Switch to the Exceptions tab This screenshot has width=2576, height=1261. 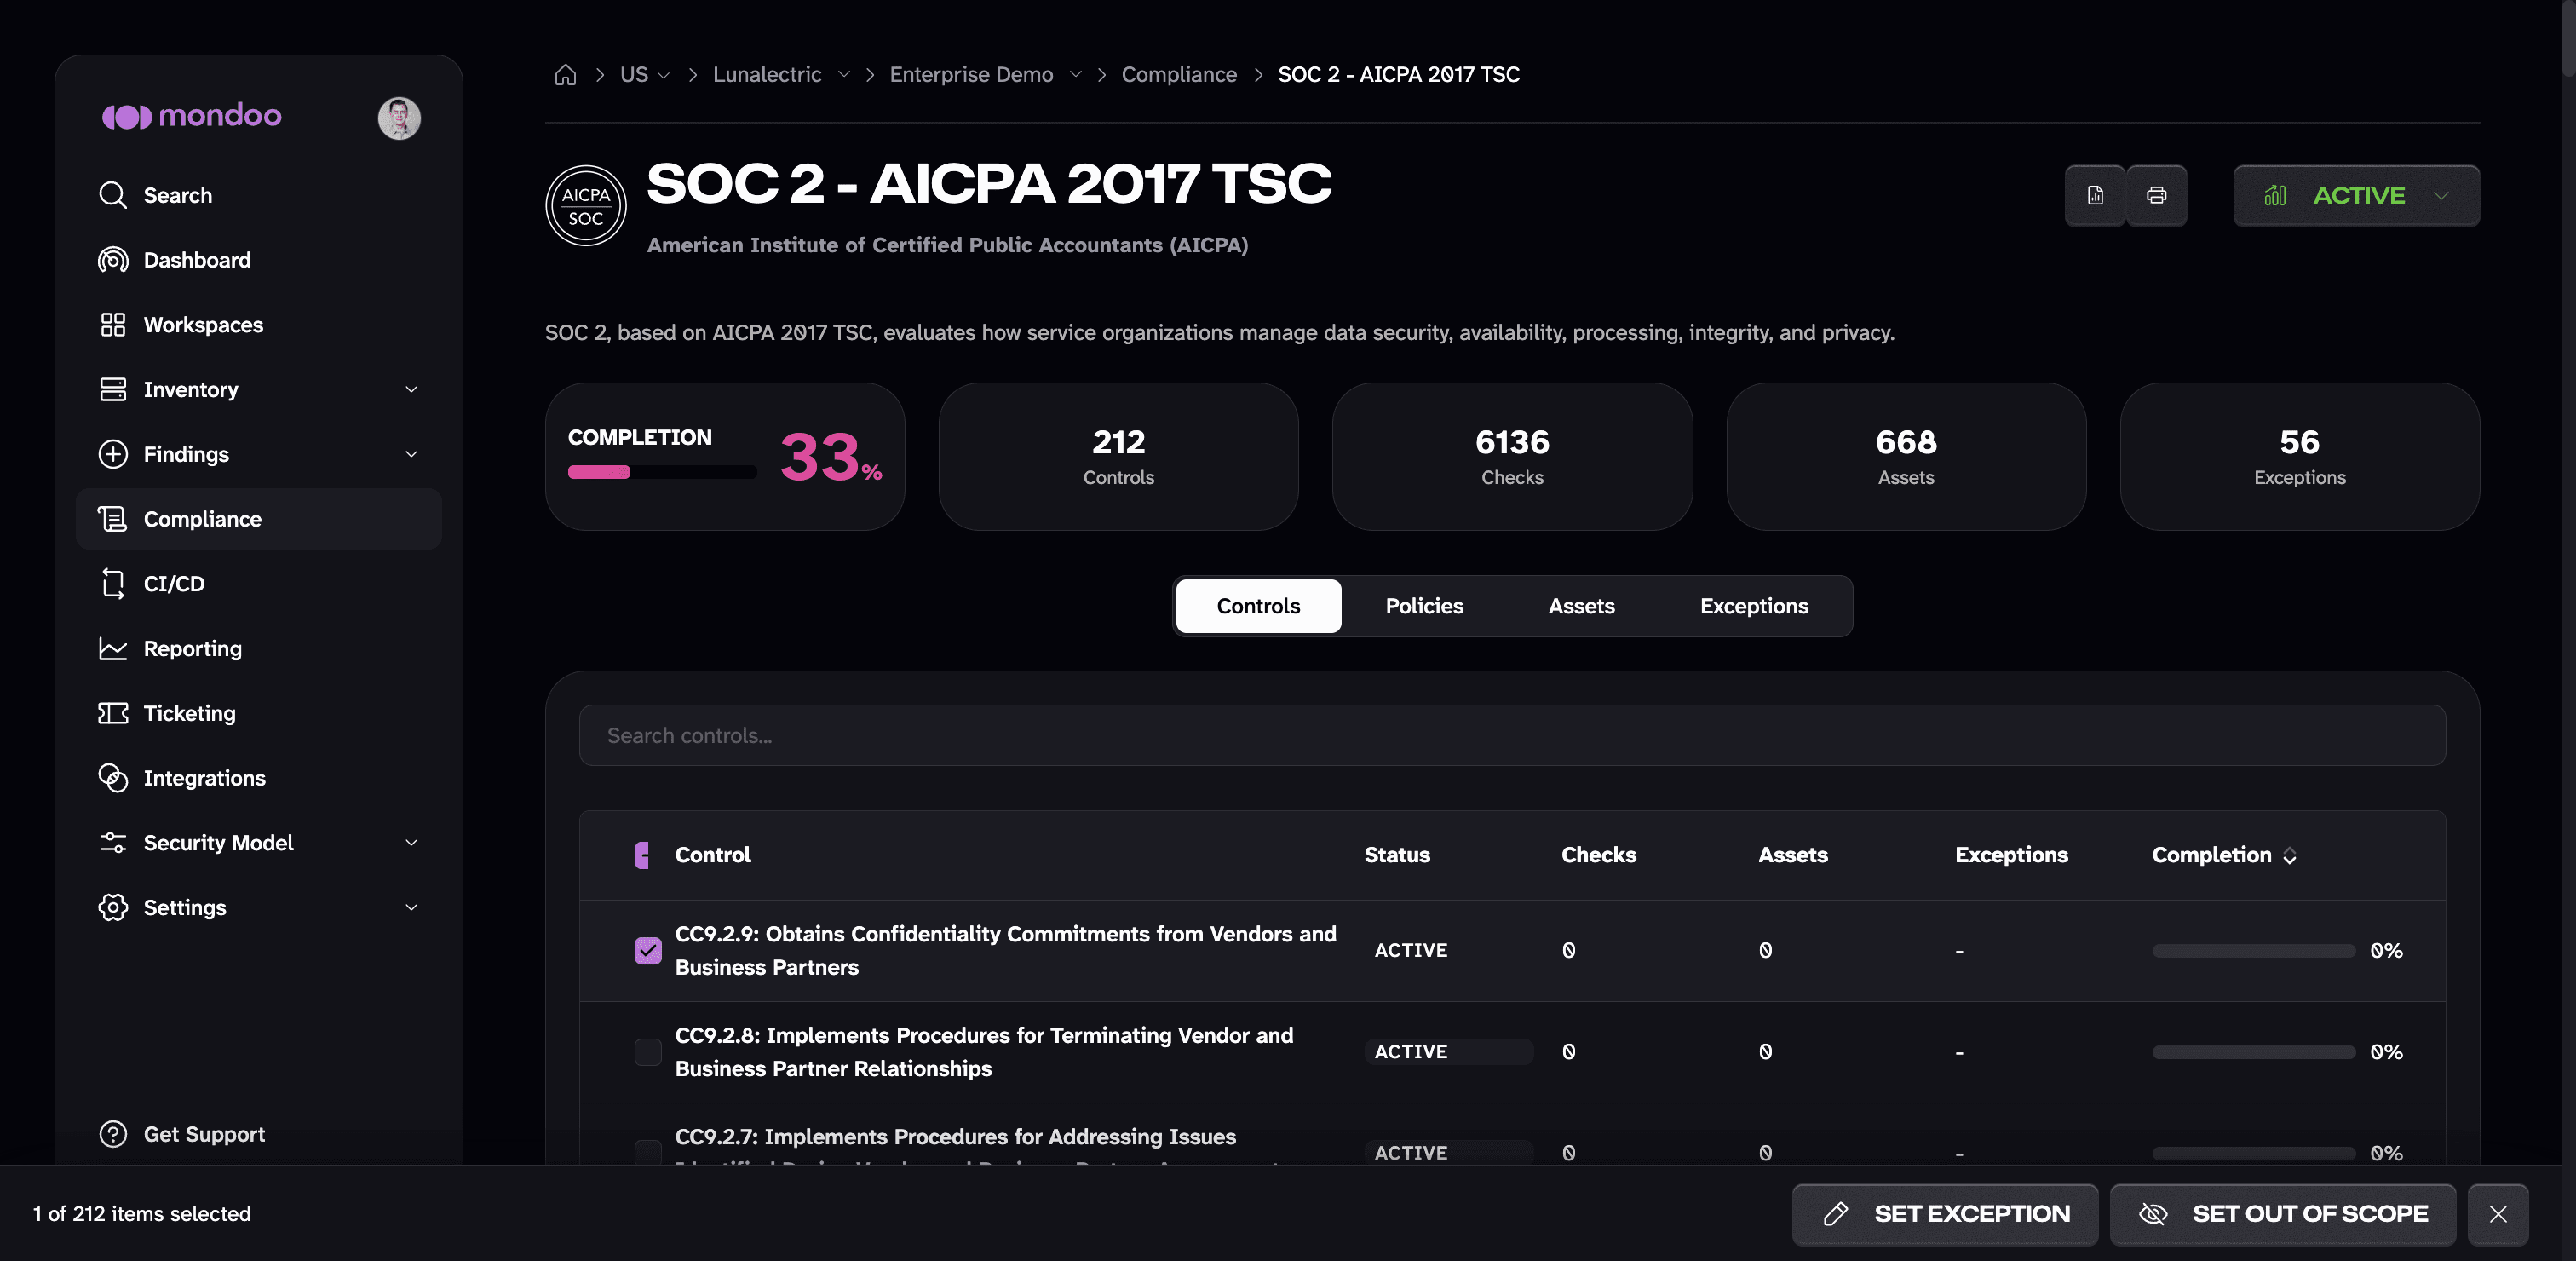pos(1754,606)
